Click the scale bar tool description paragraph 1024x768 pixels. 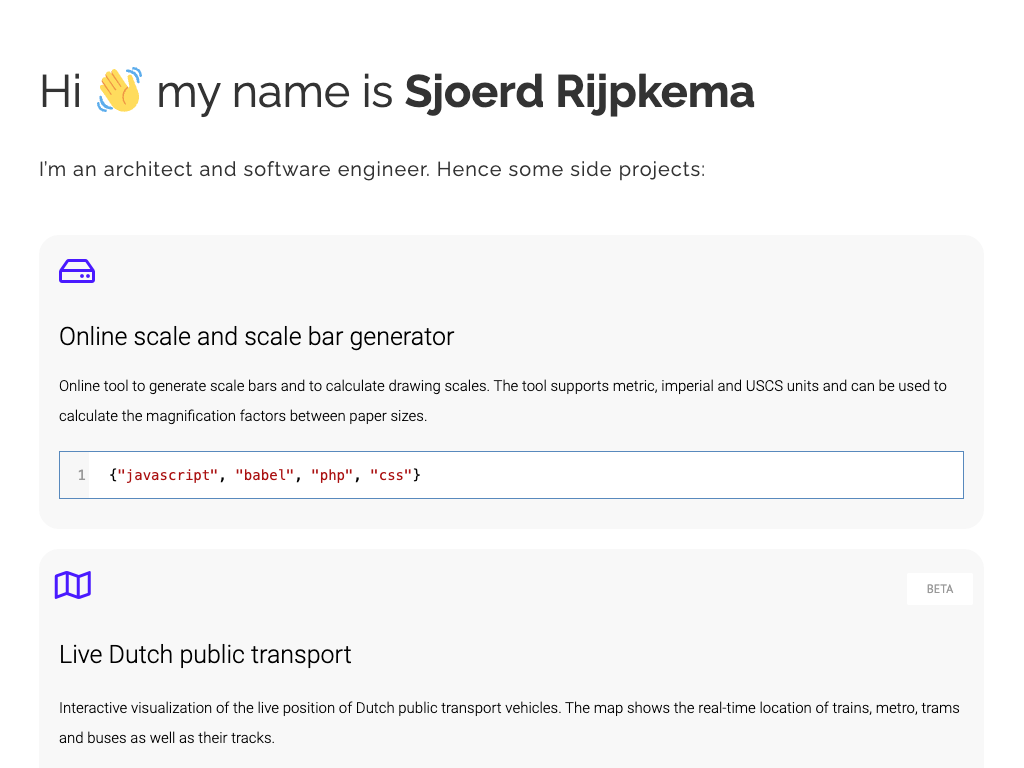pos(502,400)
